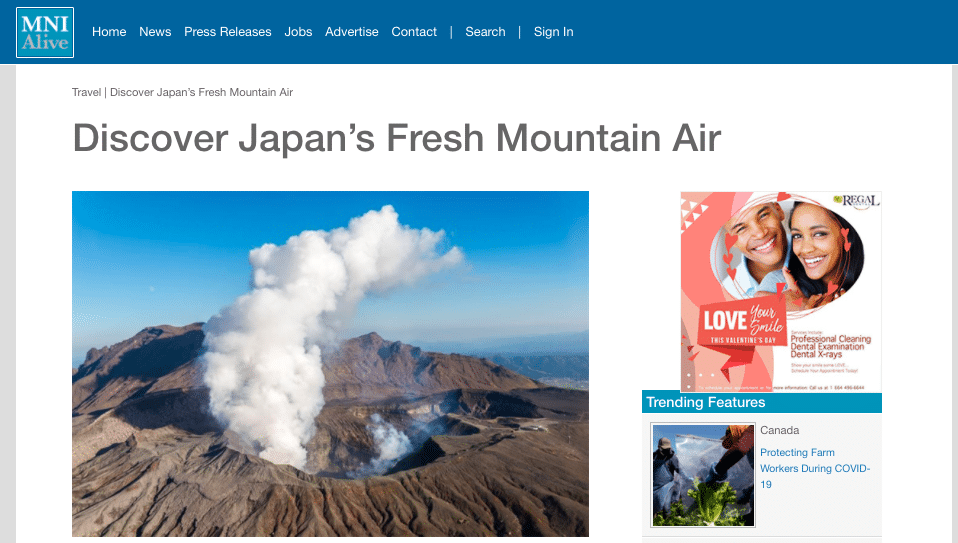Open the Advertise page

351,32
